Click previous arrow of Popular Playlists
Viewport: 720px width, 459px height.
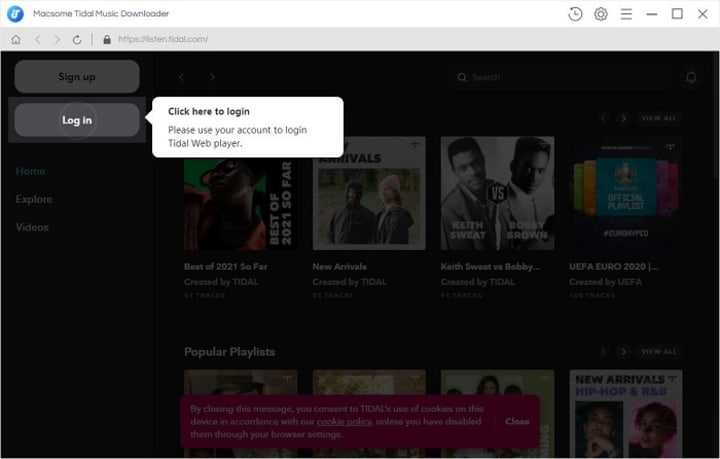[x=603, y=352]
